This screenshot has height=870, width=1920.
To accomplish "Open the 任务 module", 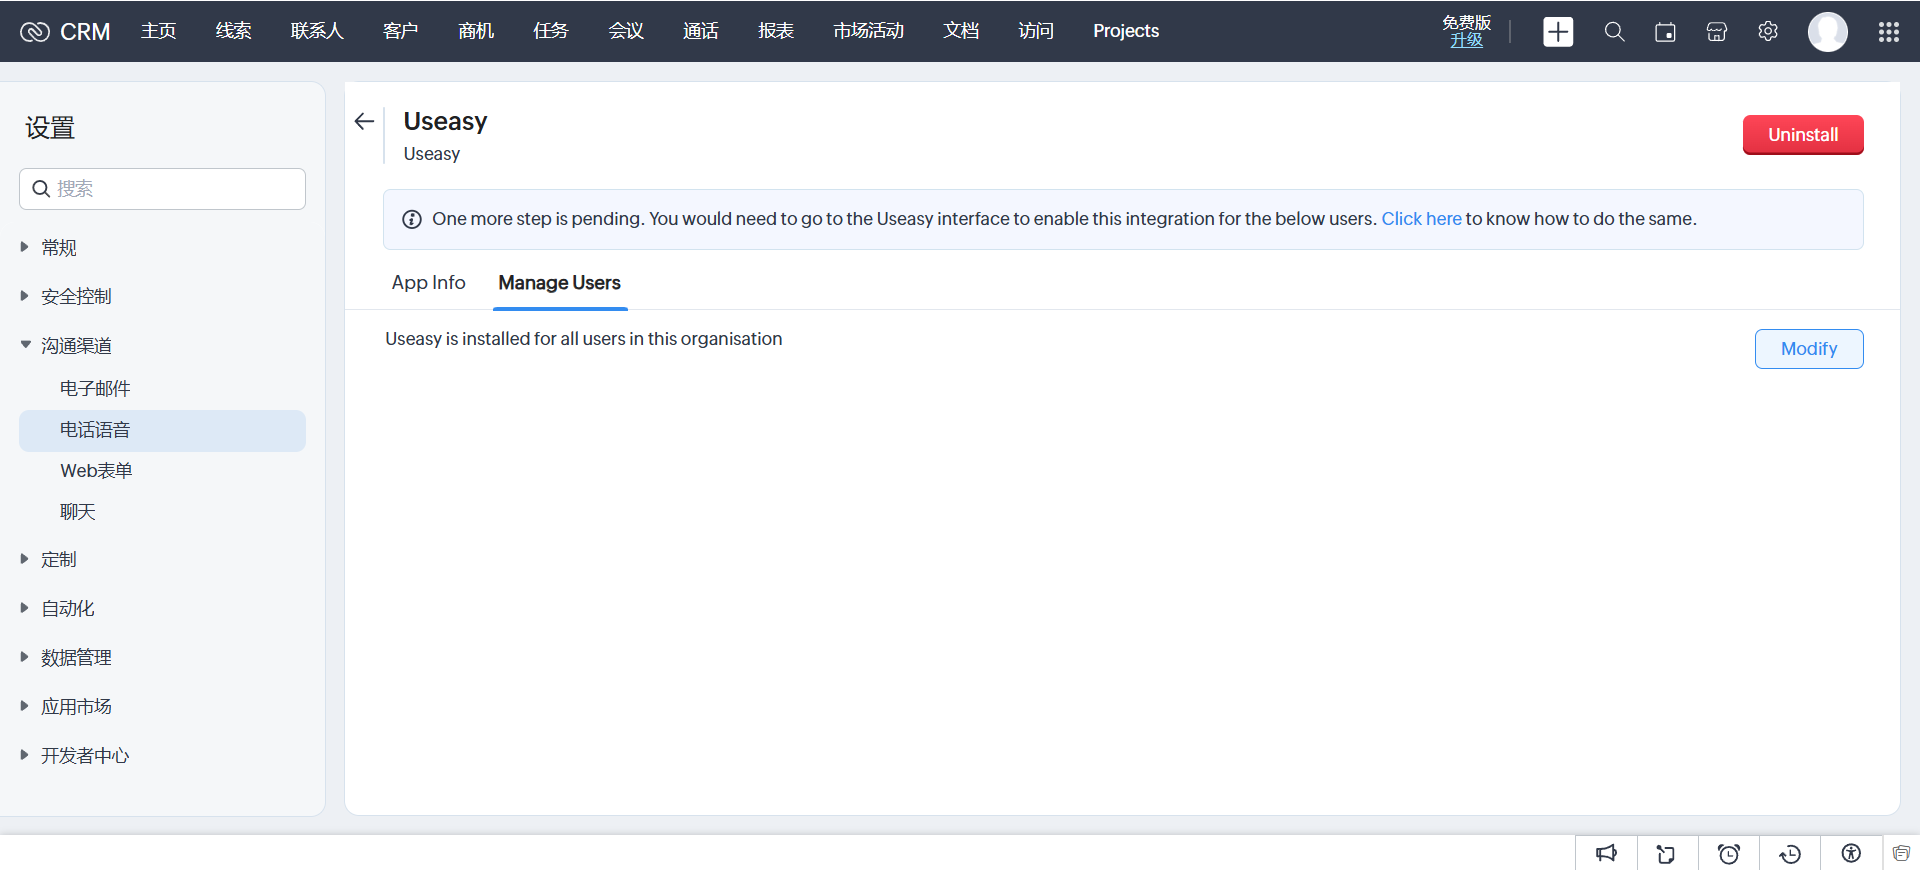I will (x=551, y=31).
